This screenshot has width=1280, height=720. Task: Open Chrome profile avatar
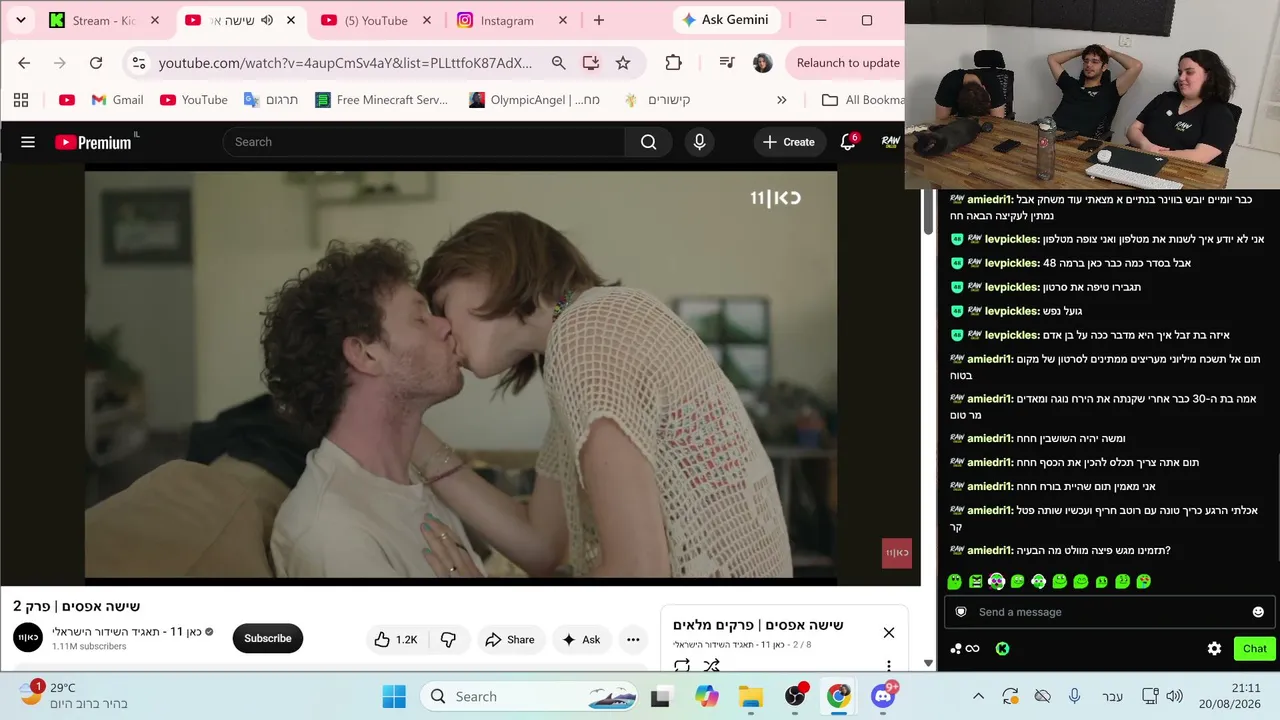click(762, 63)
